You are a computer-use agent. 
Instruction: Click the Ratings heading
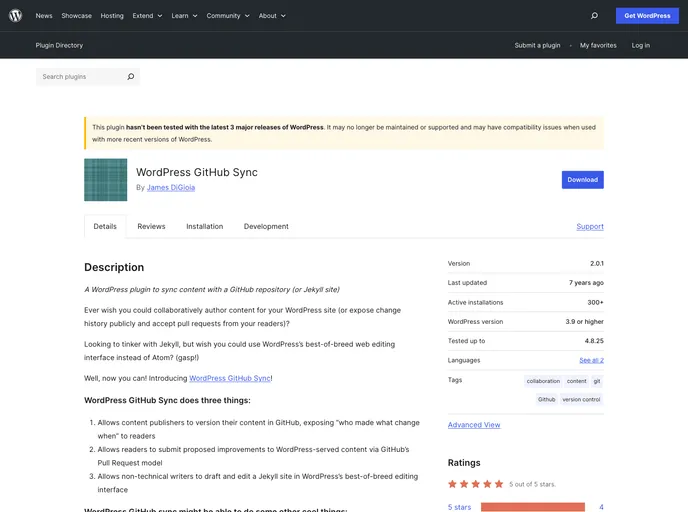pyautogui.click(x=464, y=462)
